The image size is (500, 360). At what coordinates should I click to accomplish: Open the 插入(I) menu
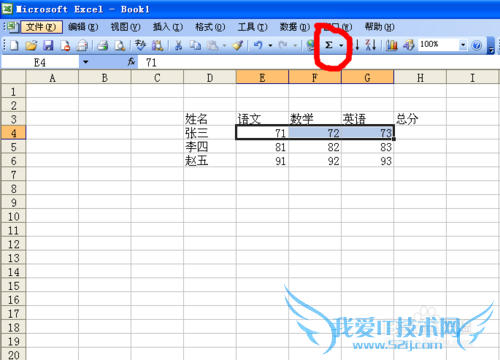click(x=168, y=27)
